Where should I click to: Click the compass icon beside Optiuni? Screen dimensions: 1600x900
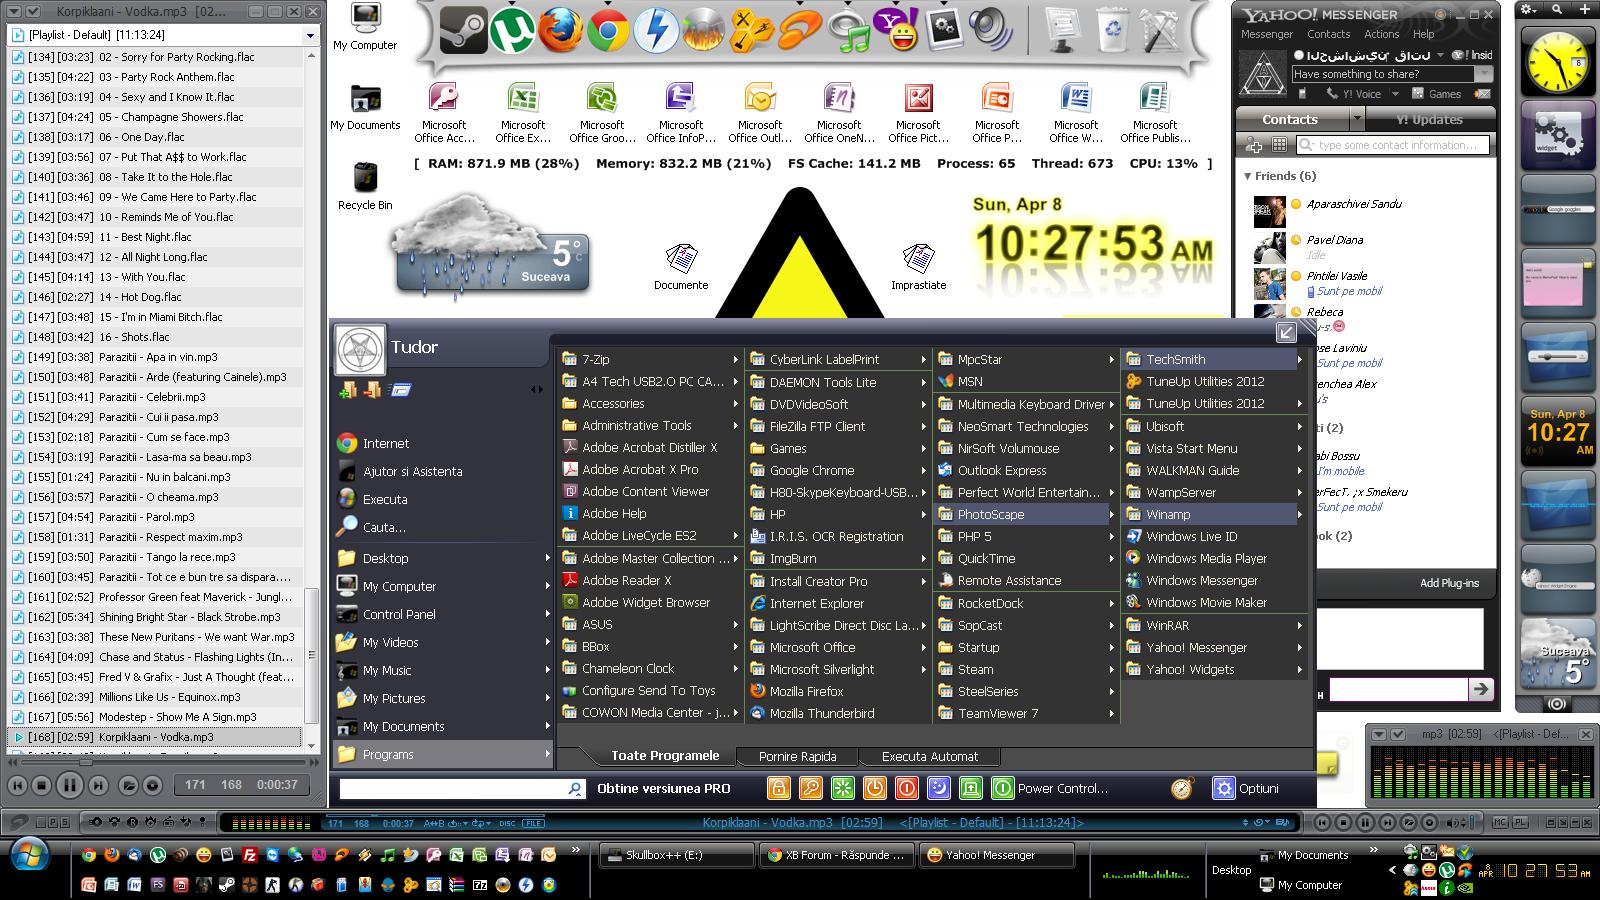tap(1183, 788)
